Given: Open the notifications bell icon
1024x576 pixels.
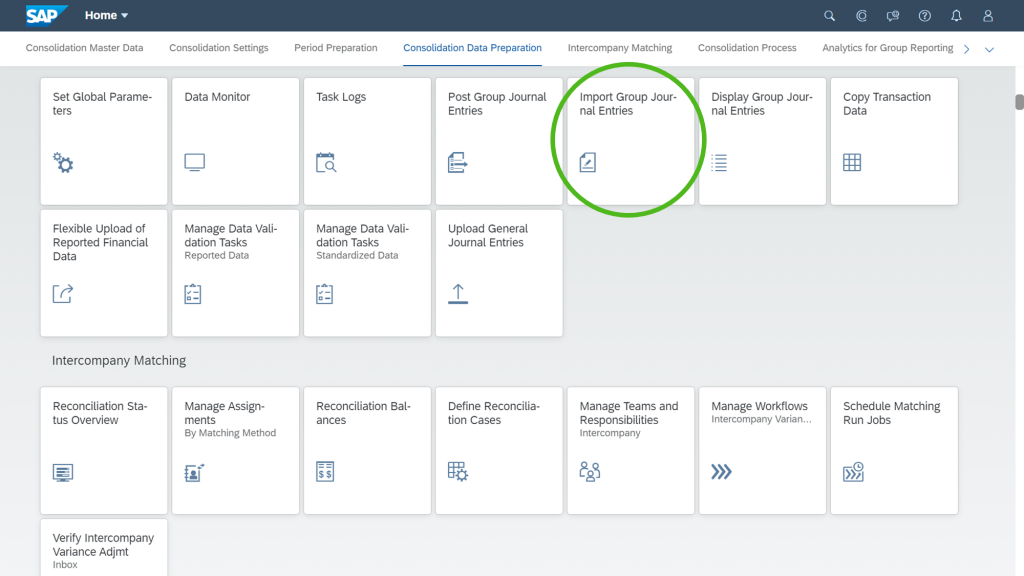Looking at the screenshot, I should coord(956,16).
